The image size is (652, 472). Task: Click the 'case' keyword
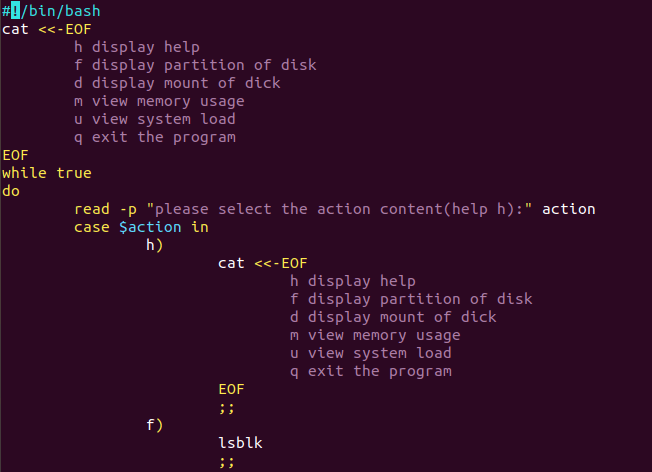(x=92, y=227)
